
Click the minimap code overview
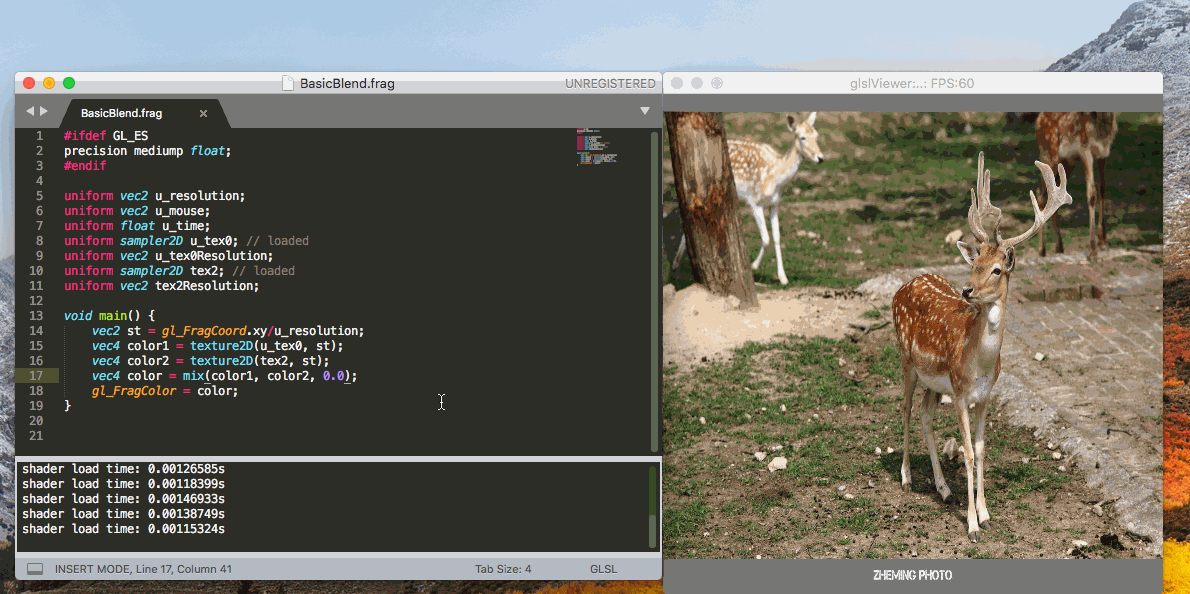(x=597, y=146)
